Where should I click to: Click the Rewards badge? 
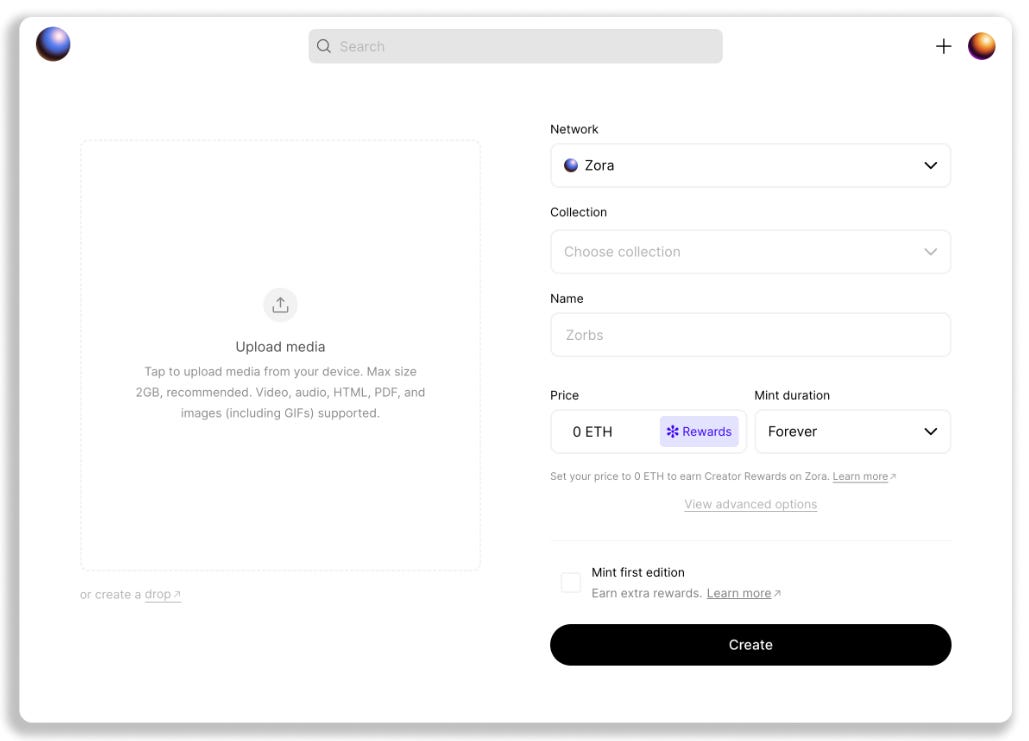click(699, 431)
